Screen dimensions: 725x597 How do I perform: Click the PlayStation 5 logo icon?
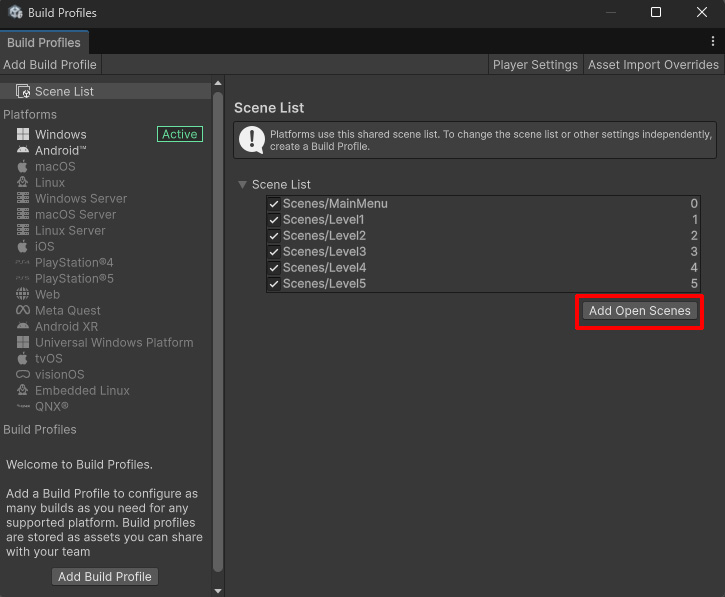click(23, 278)
